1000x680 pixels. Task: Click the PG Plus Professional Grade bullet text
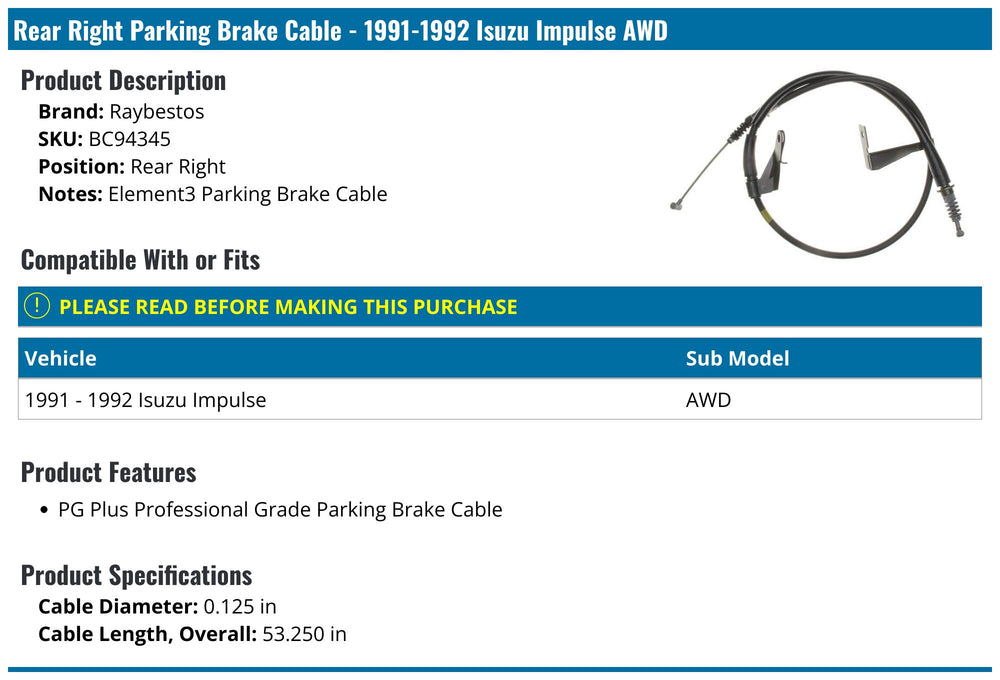pos(280,510)
